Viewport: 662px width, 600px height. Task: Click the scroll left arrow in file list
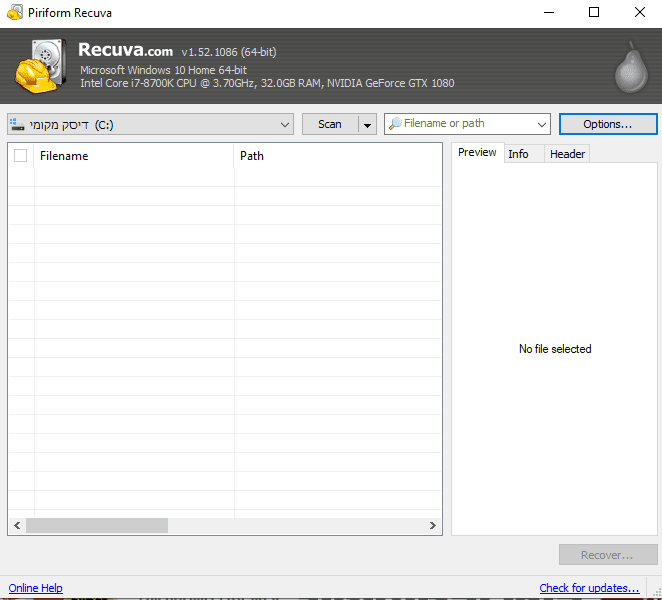click(17, 525)
